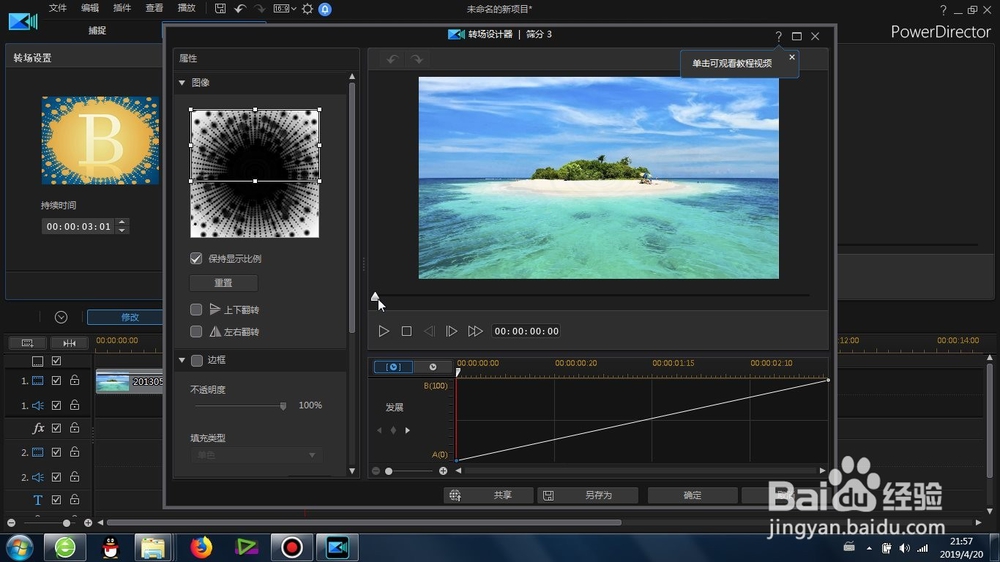Image resolution: width=1000 pixels, height=562 pixels.
Task: Uncheck keep aspect ratio checkbox
Action: [x=196, y=258]
